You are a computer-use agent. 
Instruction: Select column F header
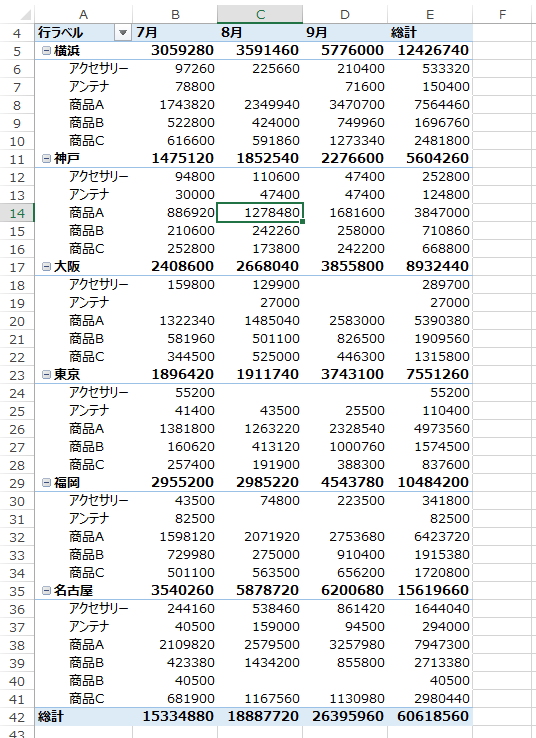pos(503,15)
